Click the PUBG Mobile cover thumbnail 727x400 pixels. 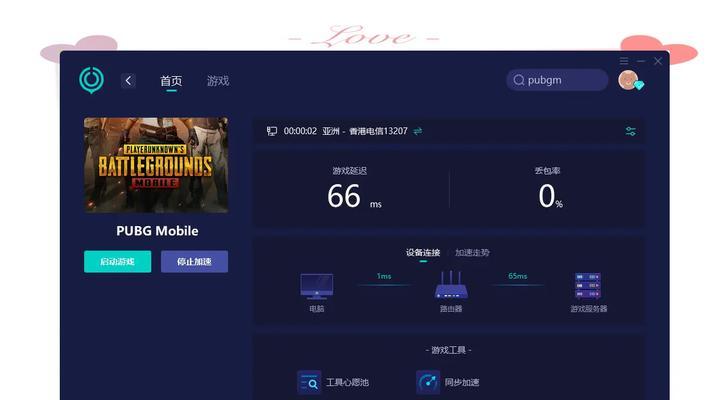156,165
